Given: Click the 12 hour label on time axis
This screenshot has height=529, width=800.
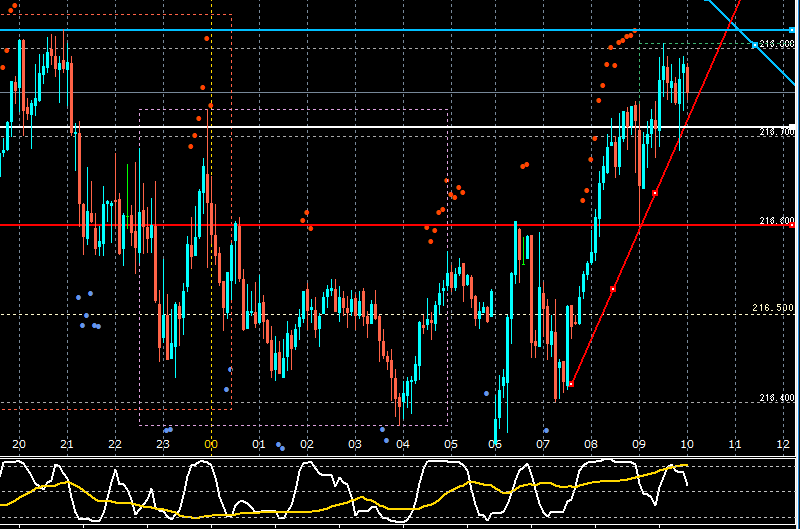Looking at the screenshot, I should [x=783, y=444].
